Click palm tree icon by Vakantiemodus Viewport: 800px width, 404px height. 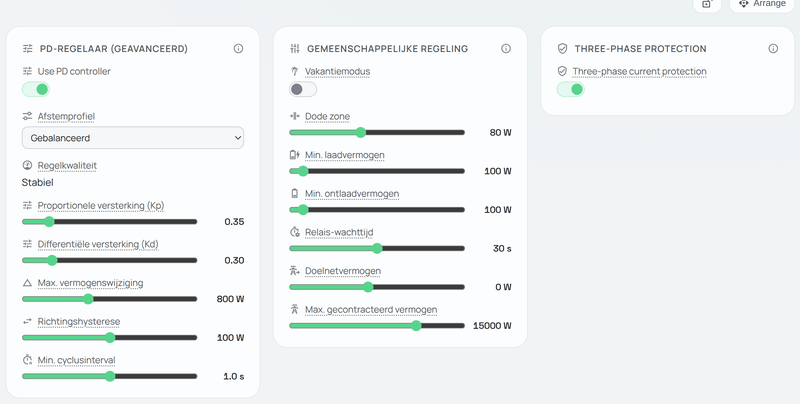294,71
